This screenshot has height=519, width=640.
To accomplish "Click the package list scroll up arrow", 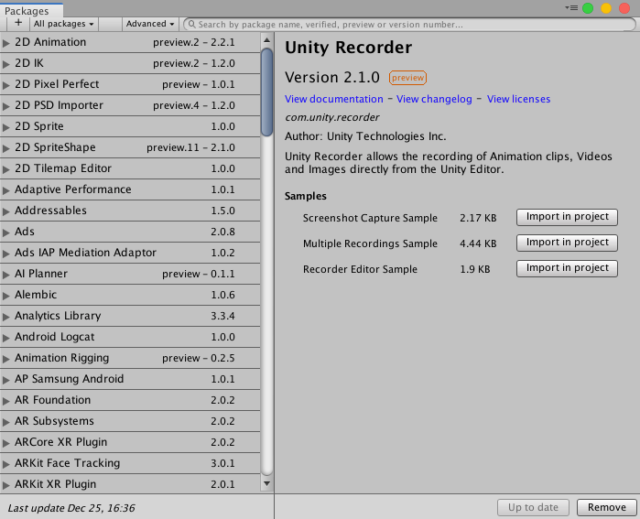I will pos(267,40).
